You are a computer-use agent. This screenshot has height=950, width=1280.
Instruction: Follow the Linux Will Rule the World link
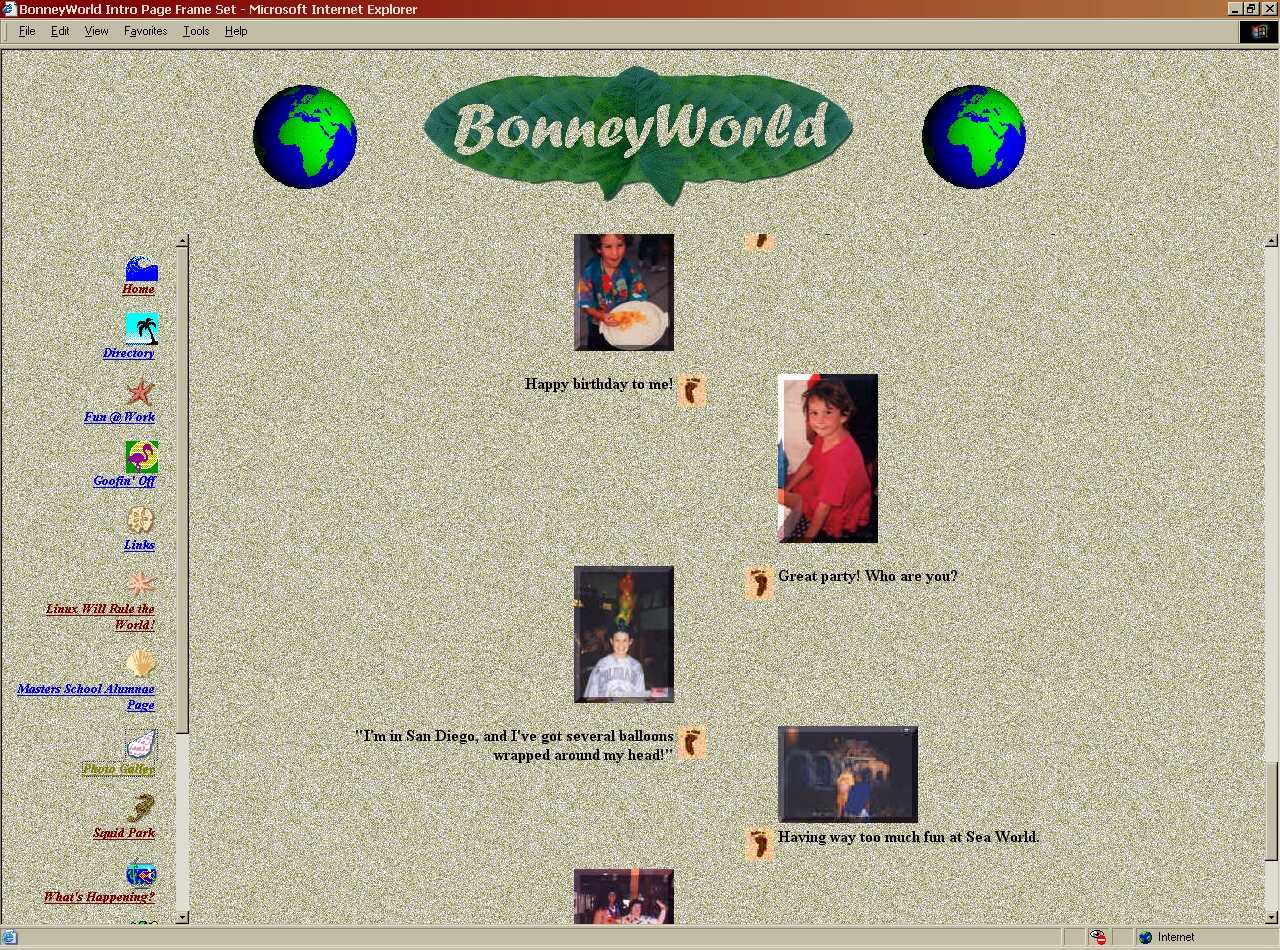click(100, 616)
